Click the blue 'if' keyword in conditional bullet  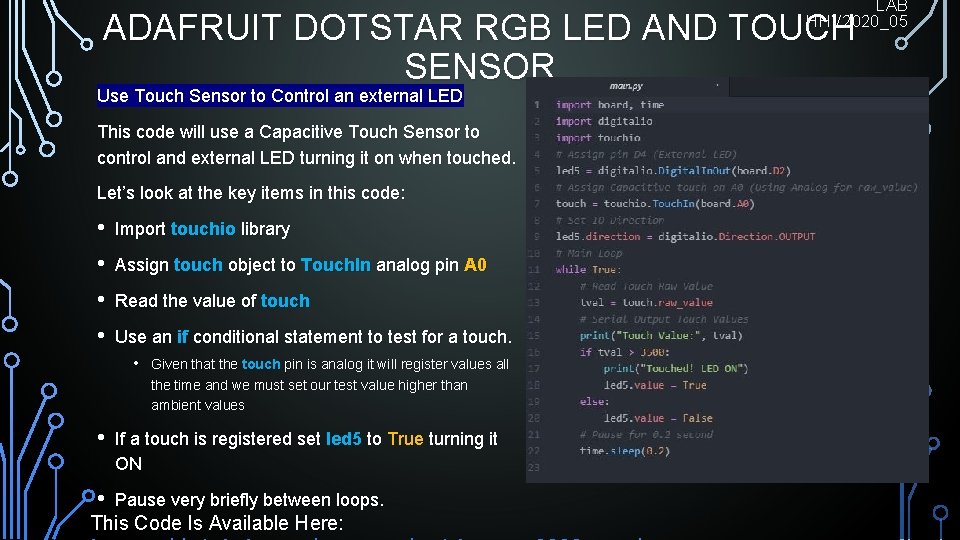182,337
